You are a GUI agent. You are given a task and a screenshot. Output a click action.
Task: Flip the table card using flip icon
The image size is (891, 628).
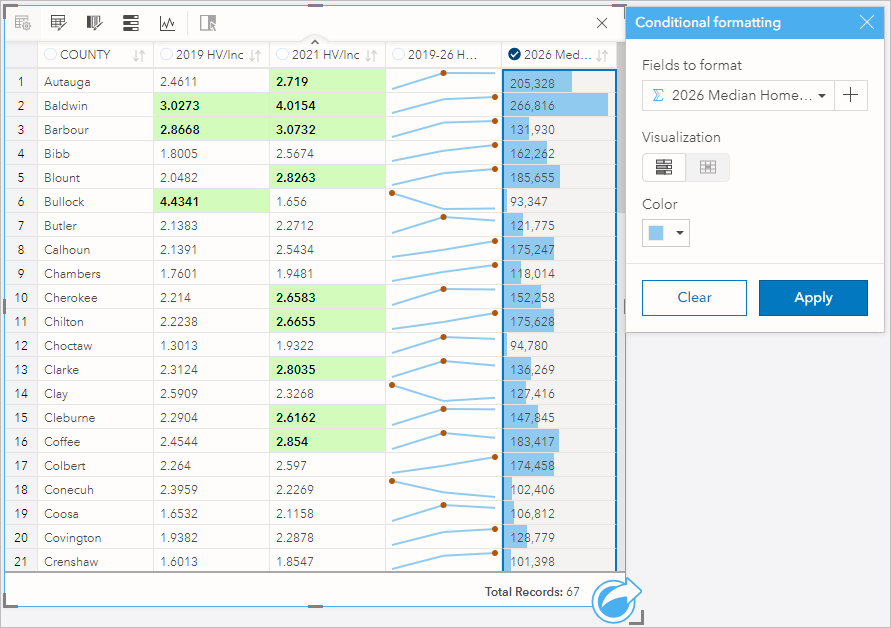(206, 22)
